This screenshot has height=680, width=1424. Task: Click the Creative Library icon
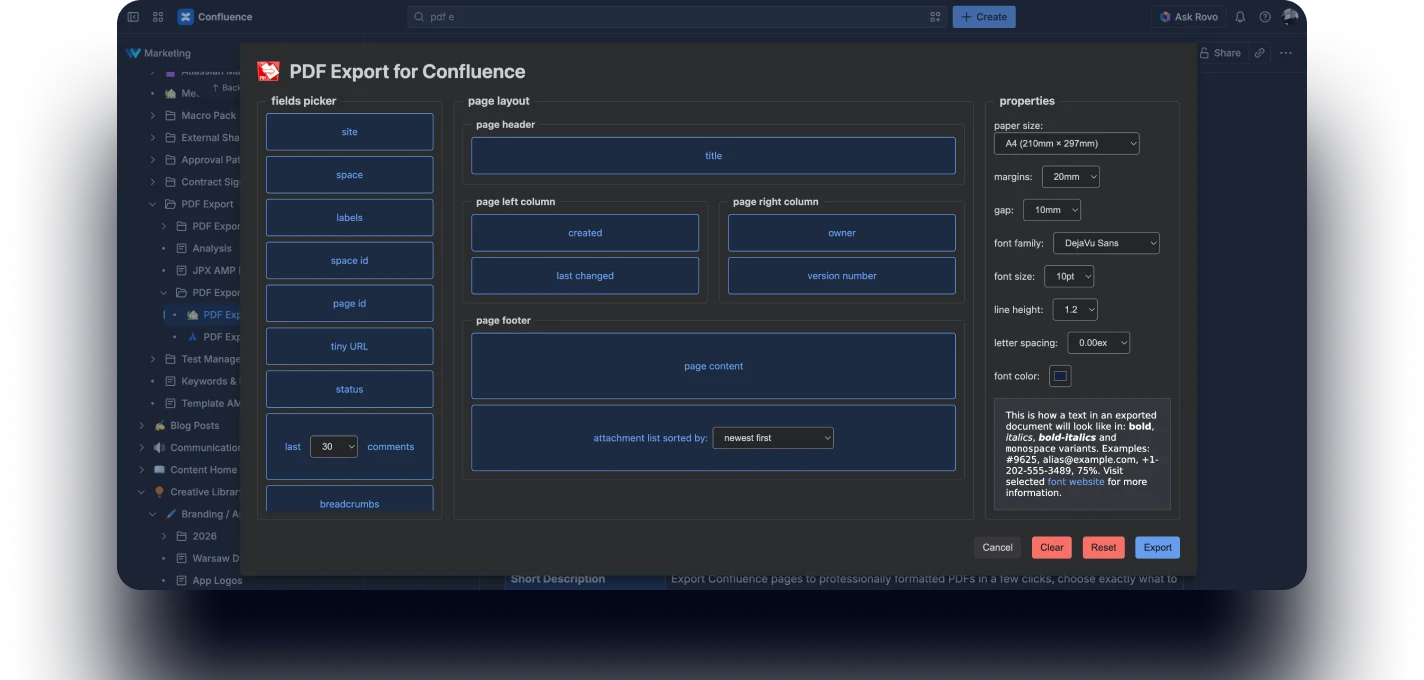click(159, 491)
